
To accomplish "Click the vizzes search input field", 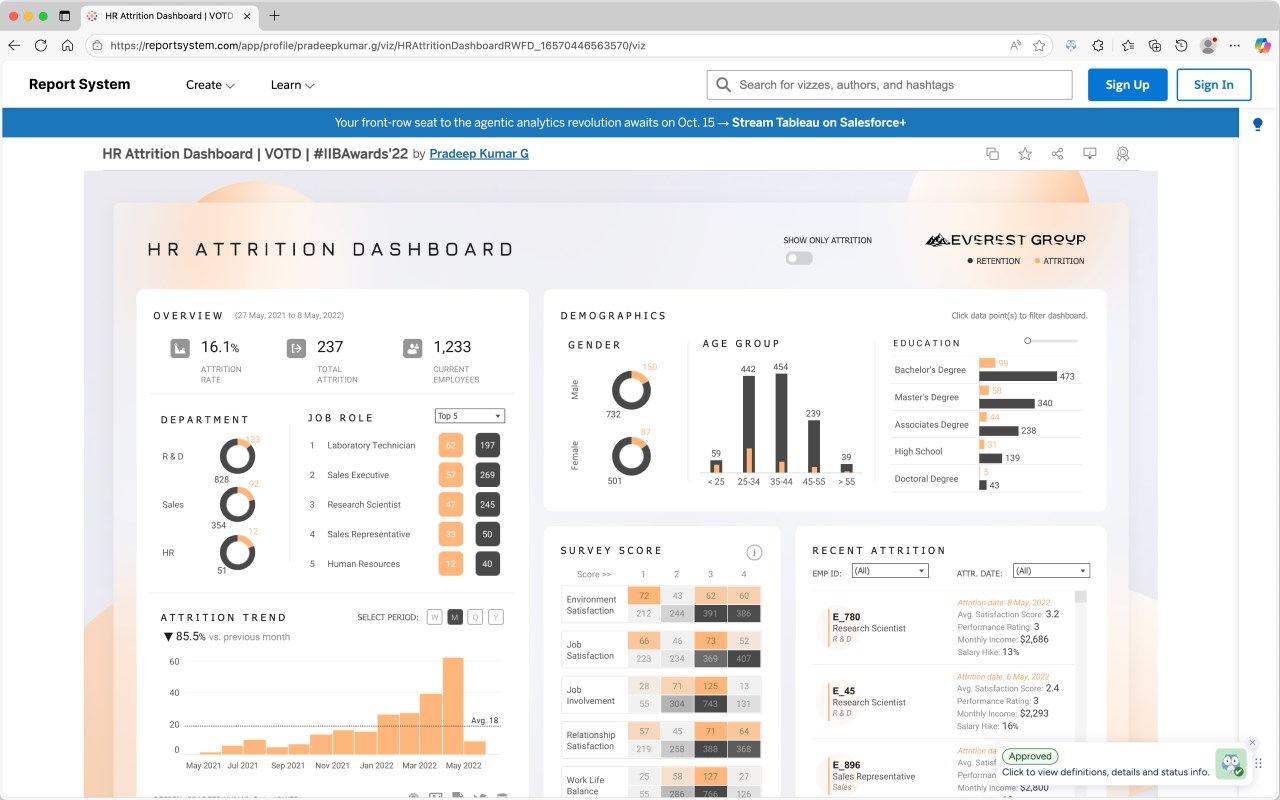I will tap(889, 85).
